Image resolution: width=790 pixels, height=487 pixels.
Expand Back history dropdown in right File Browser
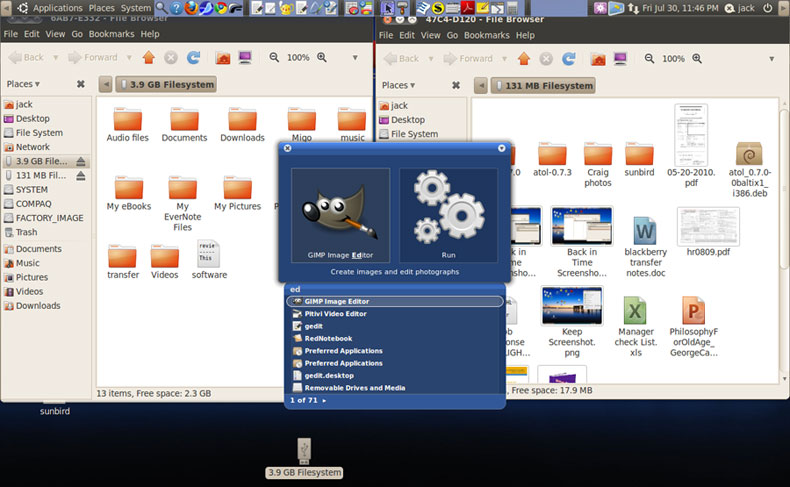431,59
